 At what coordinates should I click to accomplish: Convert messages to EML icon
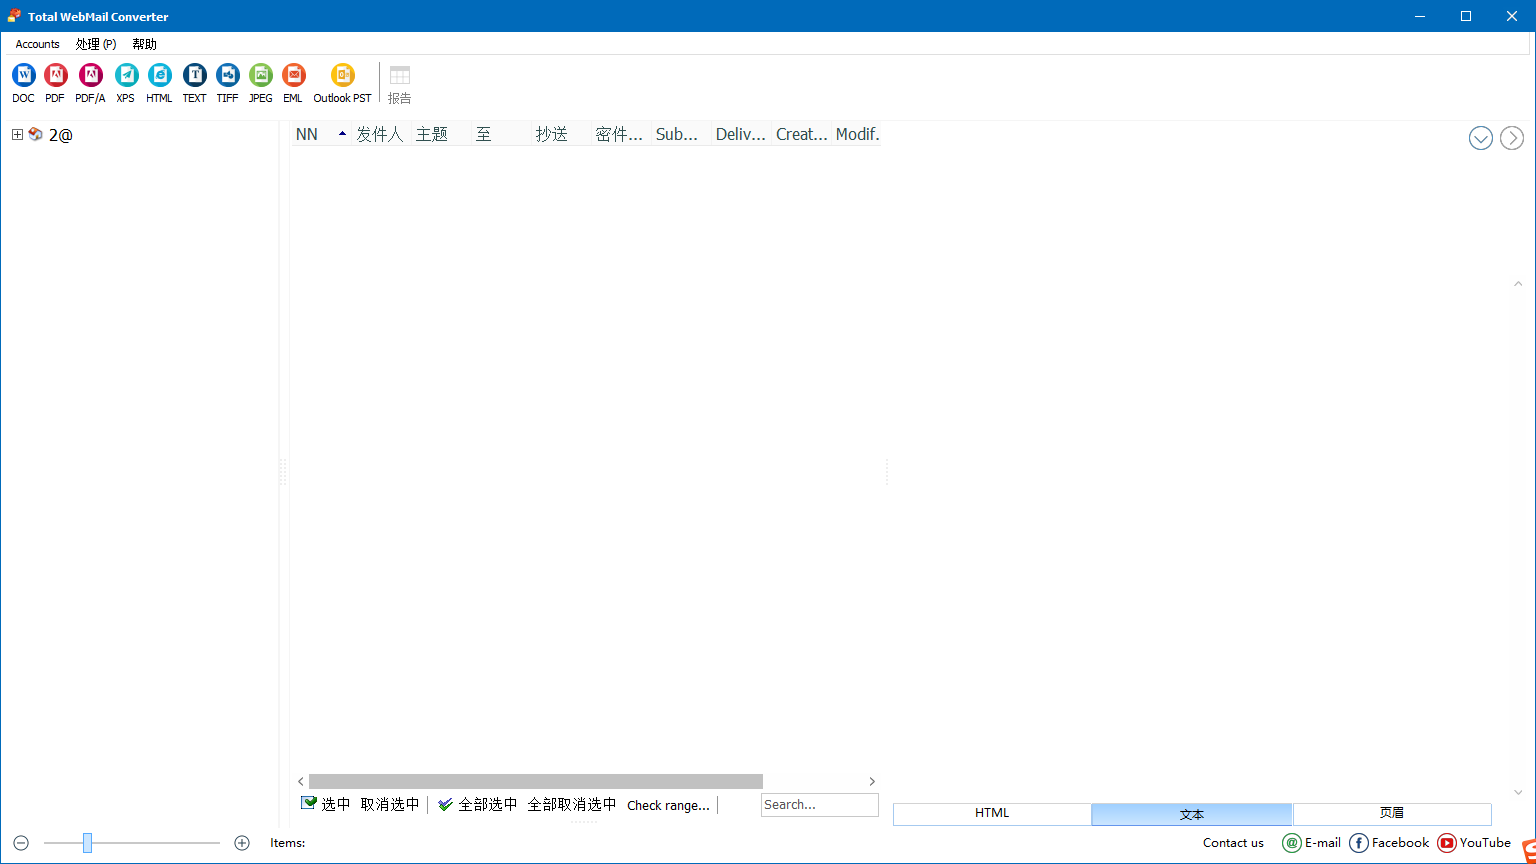point(293,83)
